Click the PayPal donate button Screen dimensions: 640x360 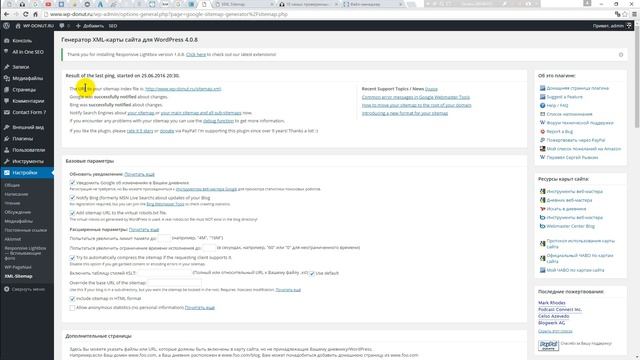click(548, 345)
